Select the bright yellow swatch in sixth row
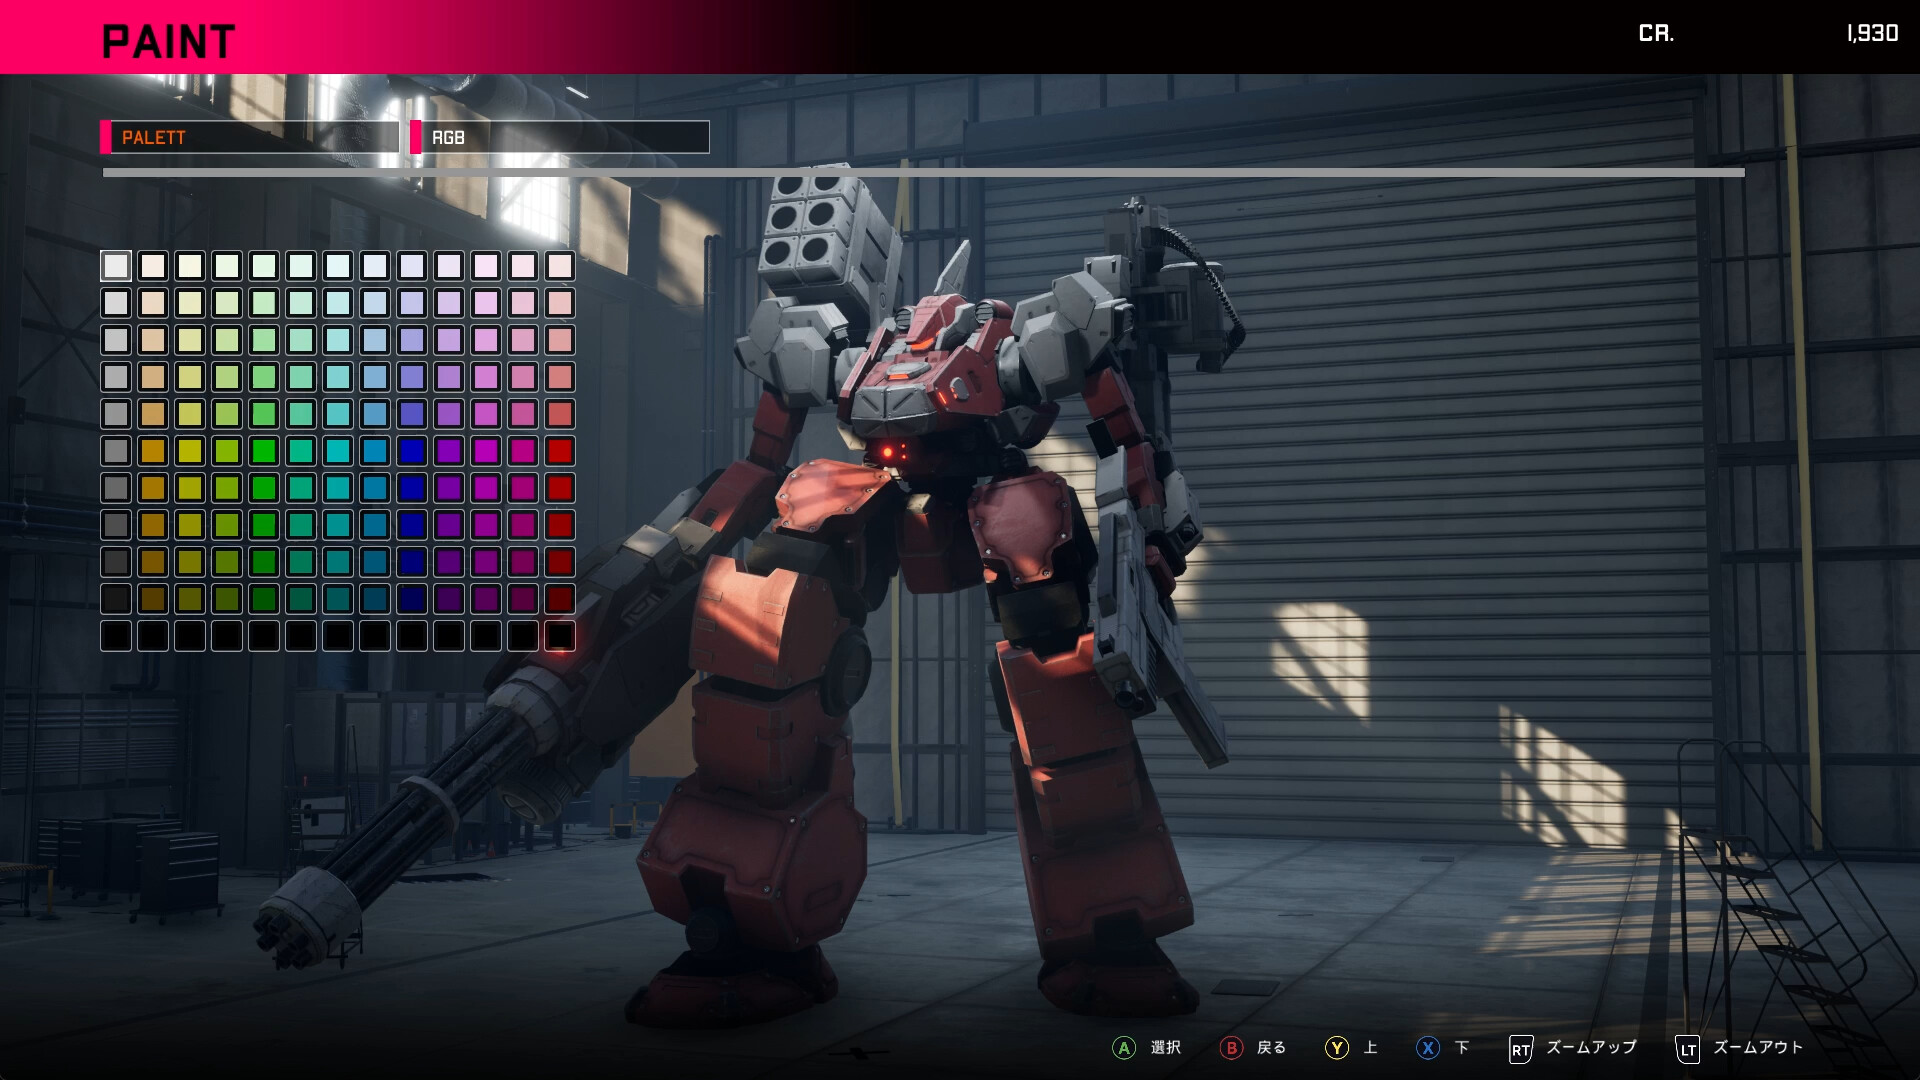Screen dimensions: 1920x1080 click(x=190, y=451)
